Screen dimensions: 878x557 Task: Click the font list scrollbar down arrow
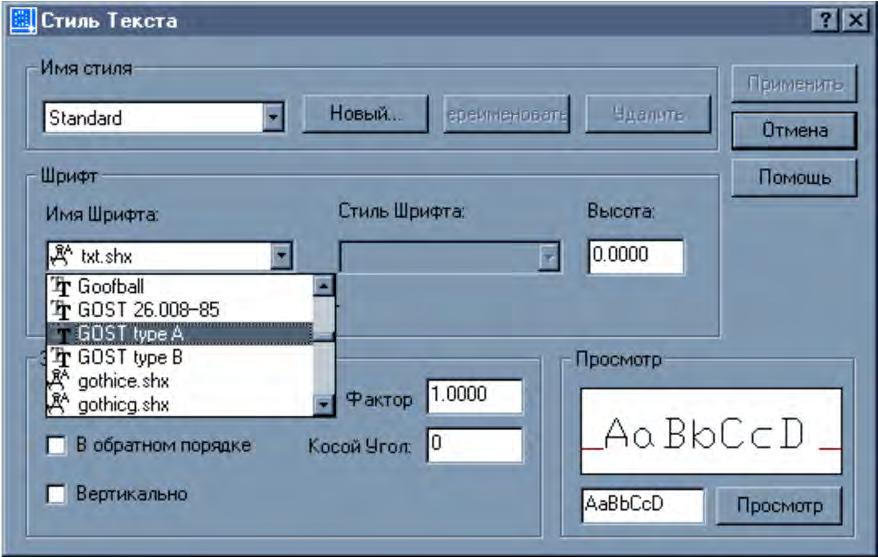coord(324,404)
